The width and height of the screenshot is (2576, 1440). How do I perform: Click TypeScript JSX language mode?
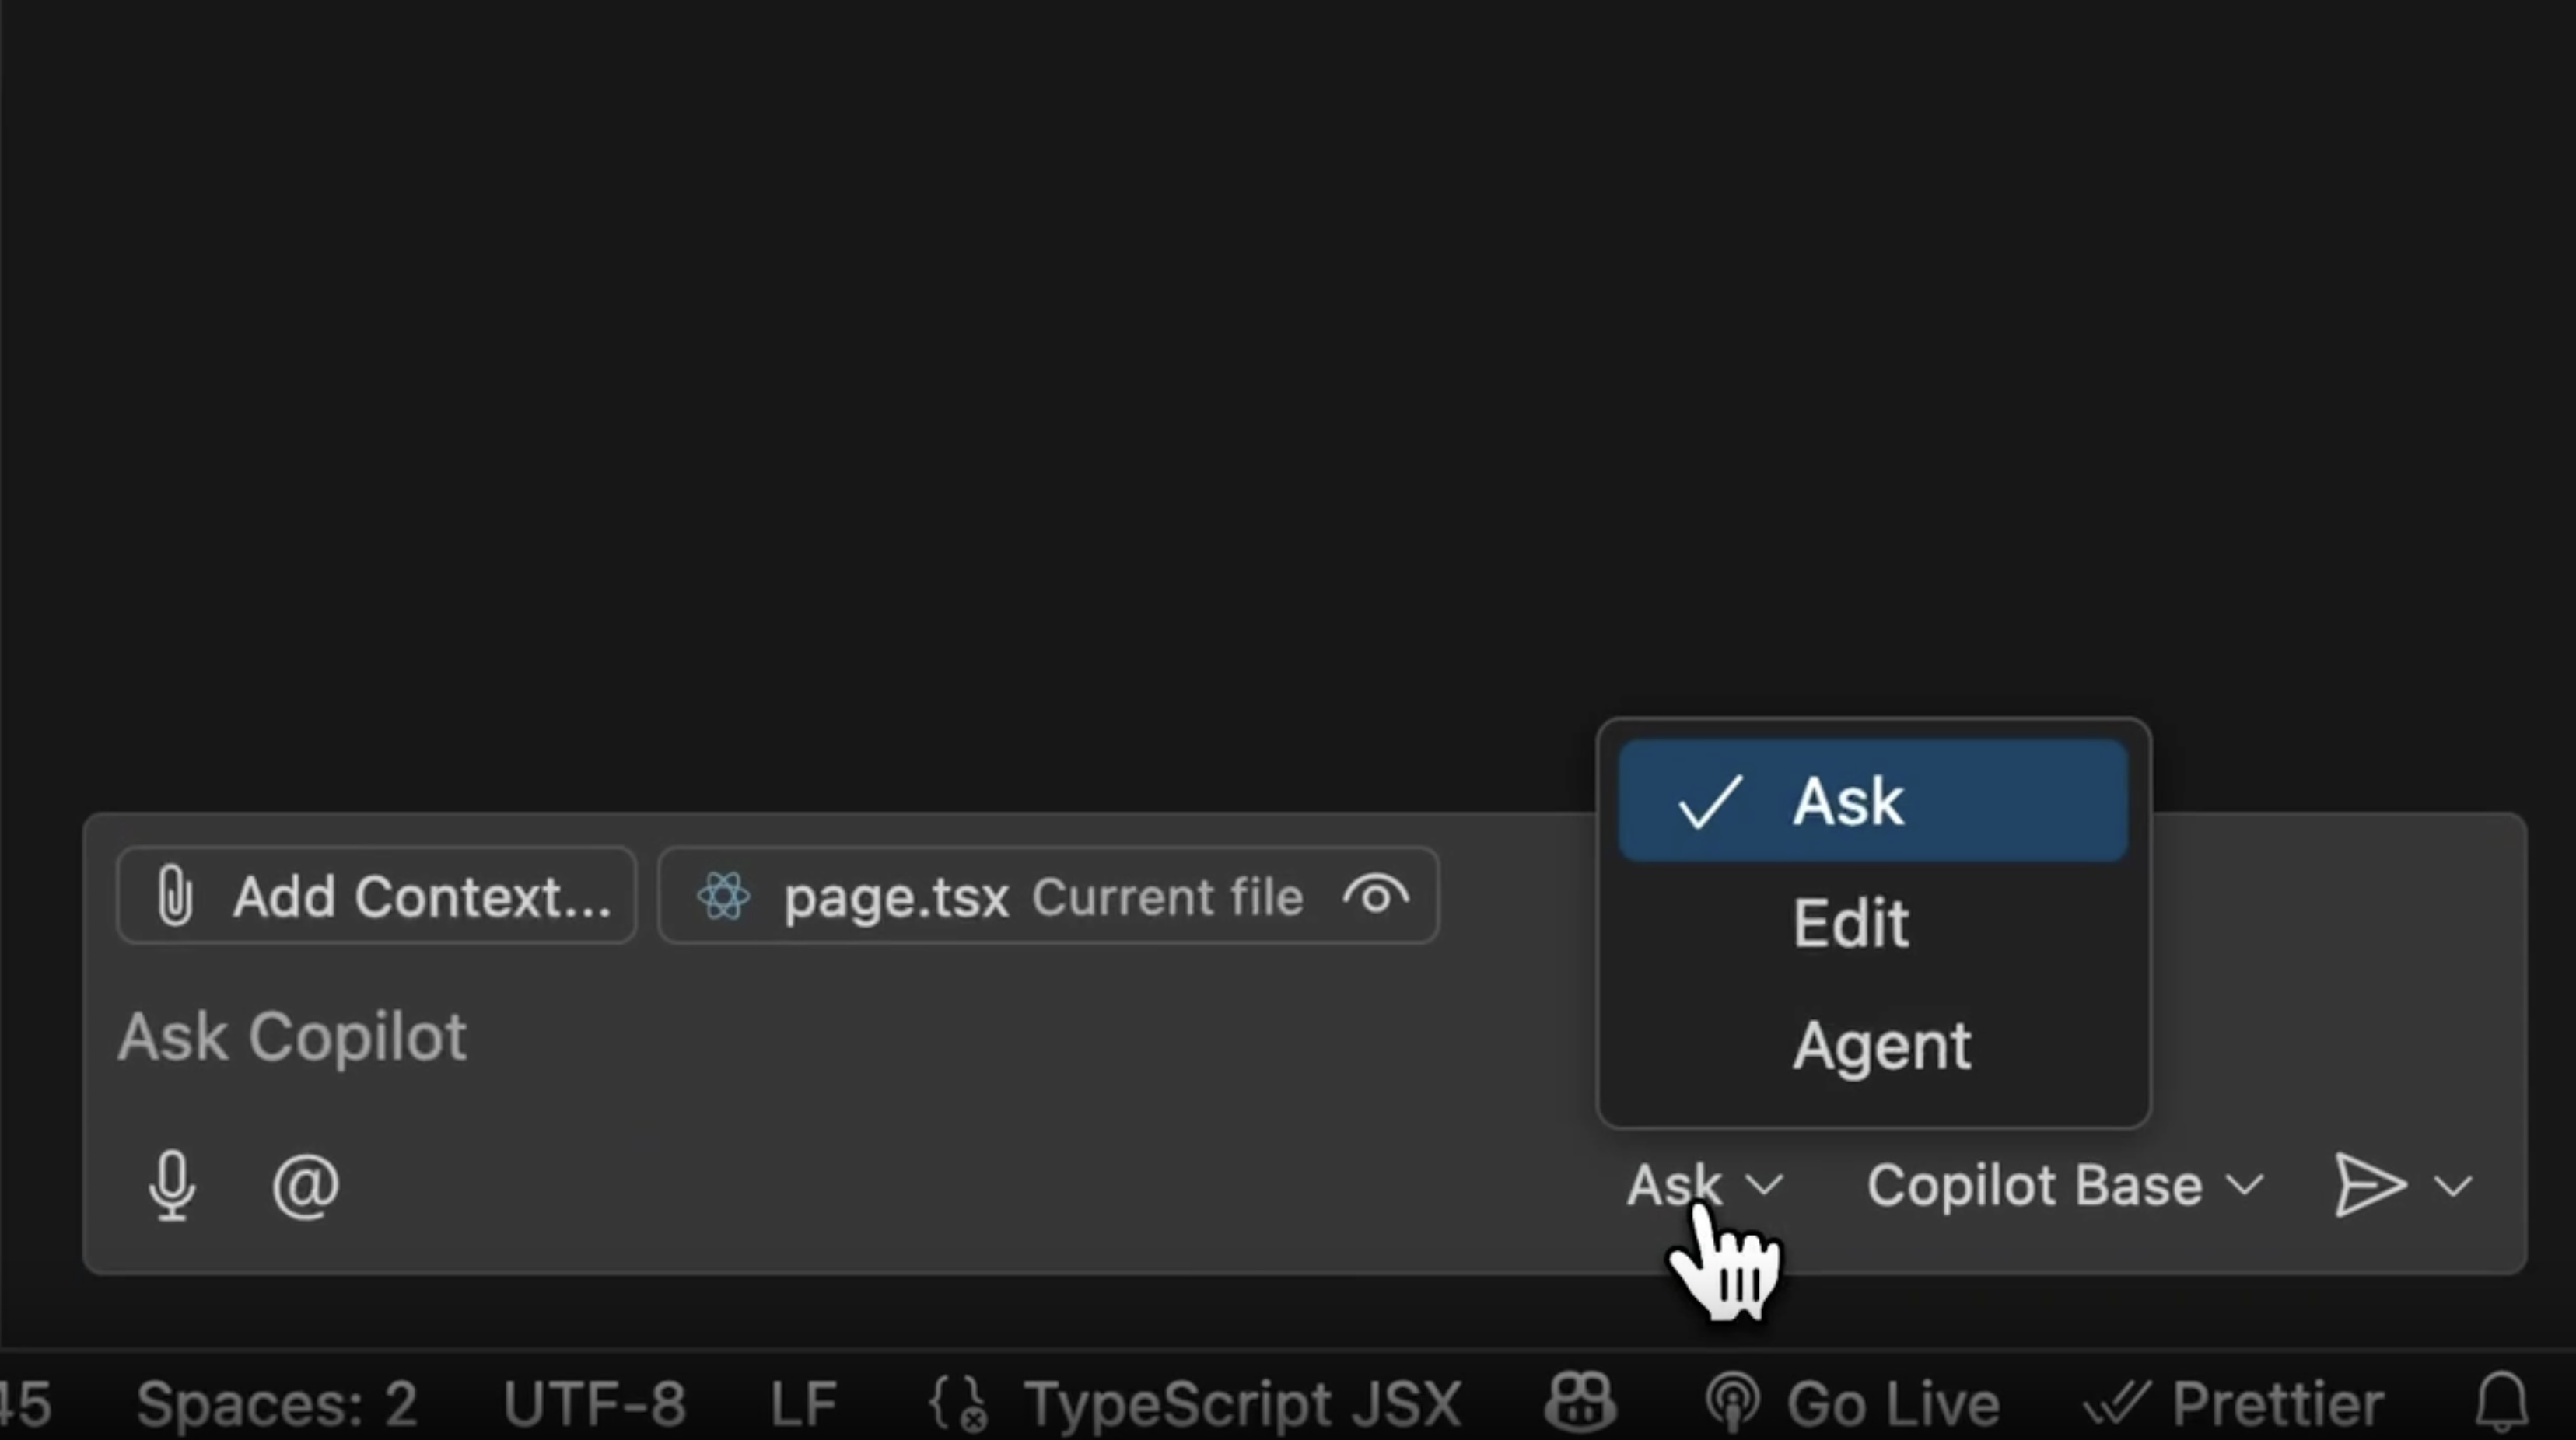[x=1242, y=1403]
